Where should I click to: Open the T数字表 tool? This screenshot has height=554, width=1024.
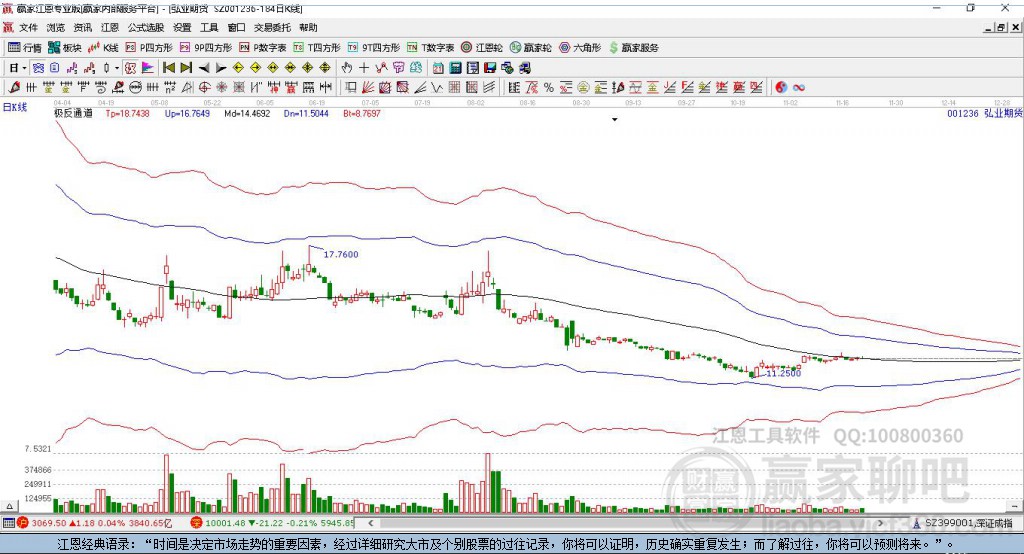[430, 48]
